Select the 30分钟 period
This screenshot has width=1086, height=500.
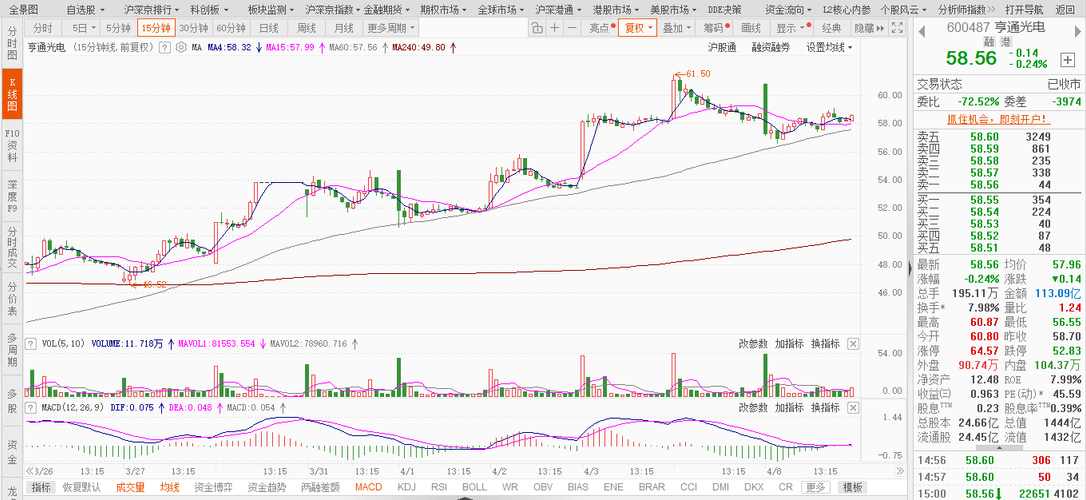193,28
